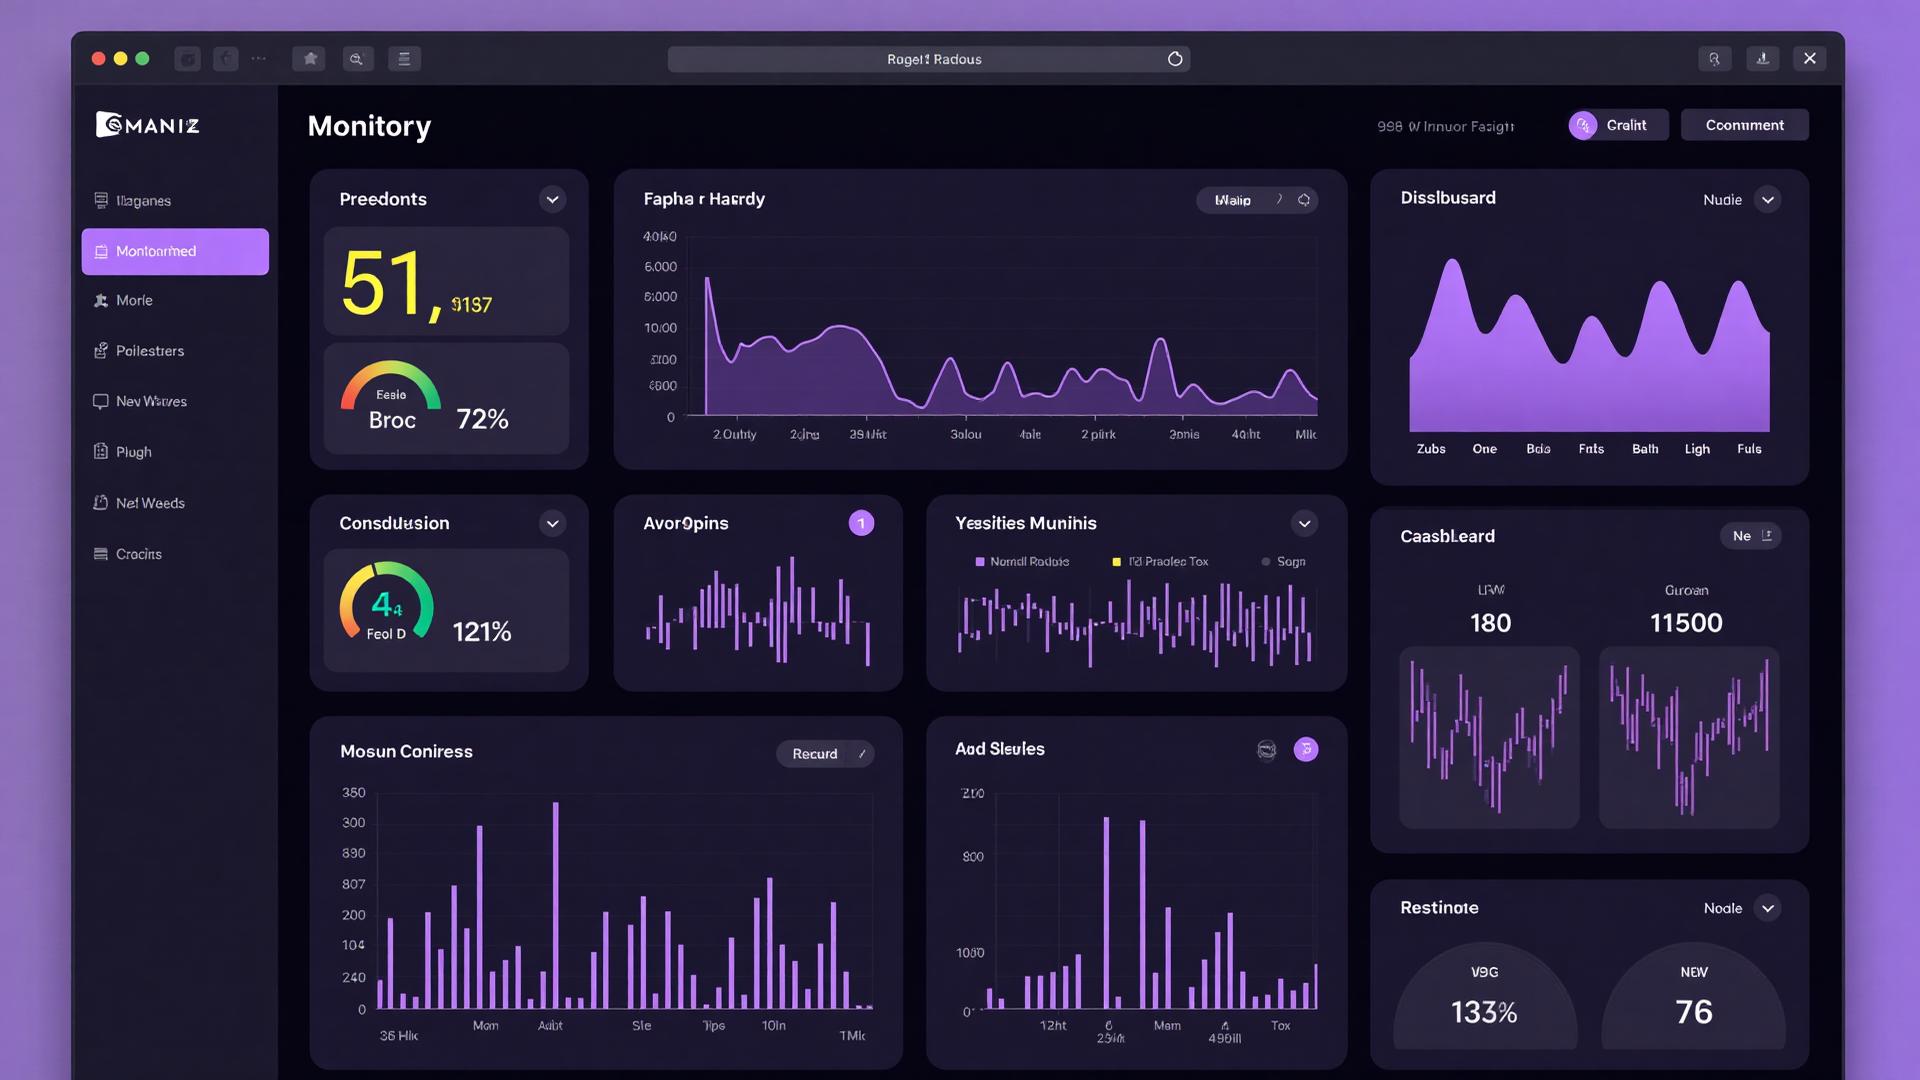Click the first grey toolbar icon

pos(187,59)
